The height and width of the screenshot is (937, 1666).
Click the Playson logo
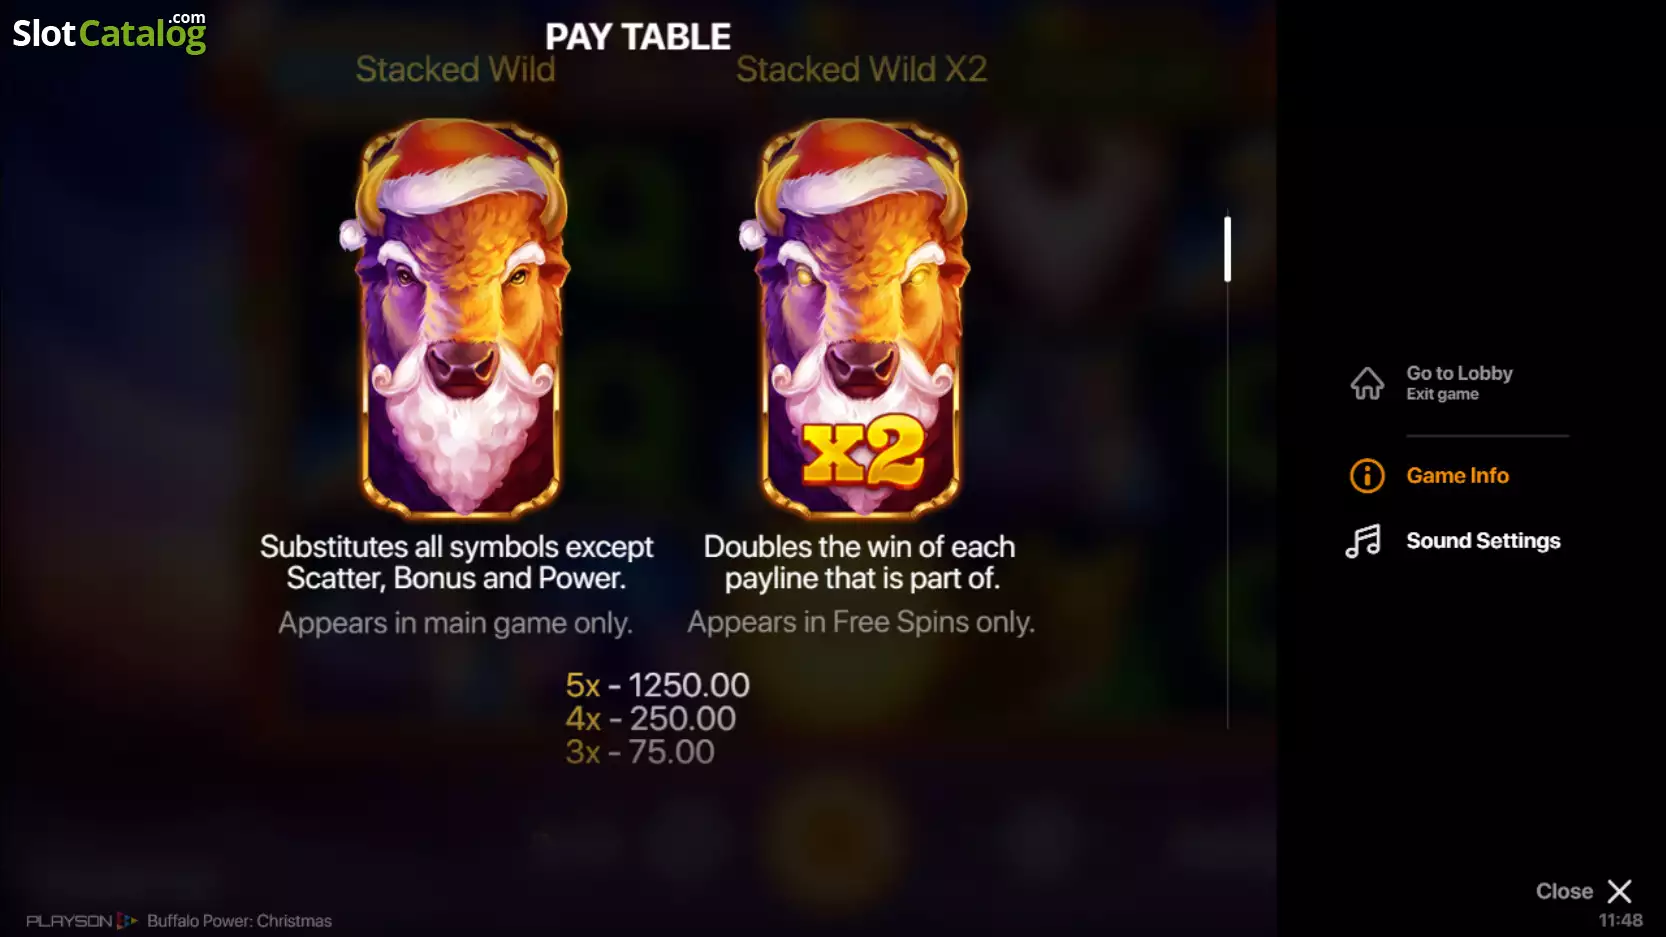pyautogui.click(x=81, y=921)
